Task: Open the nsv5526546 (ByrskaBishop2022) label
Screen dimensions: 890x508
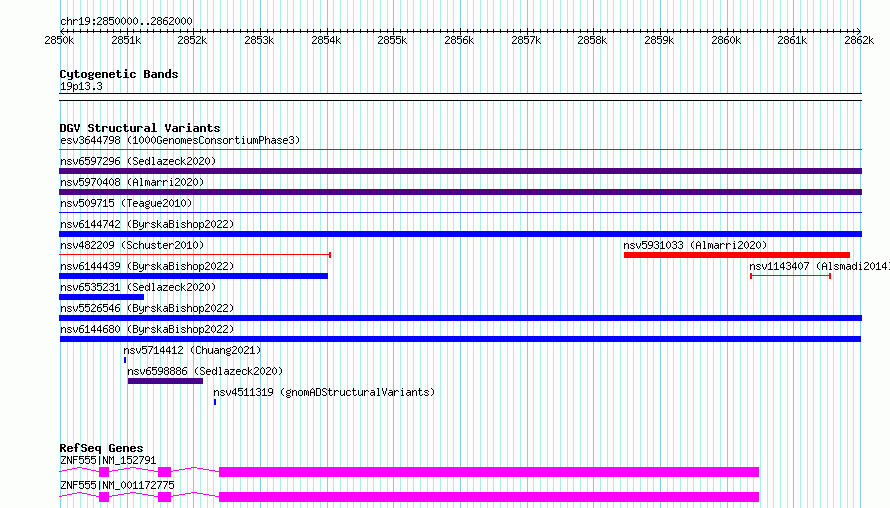Action: (147, 308)
